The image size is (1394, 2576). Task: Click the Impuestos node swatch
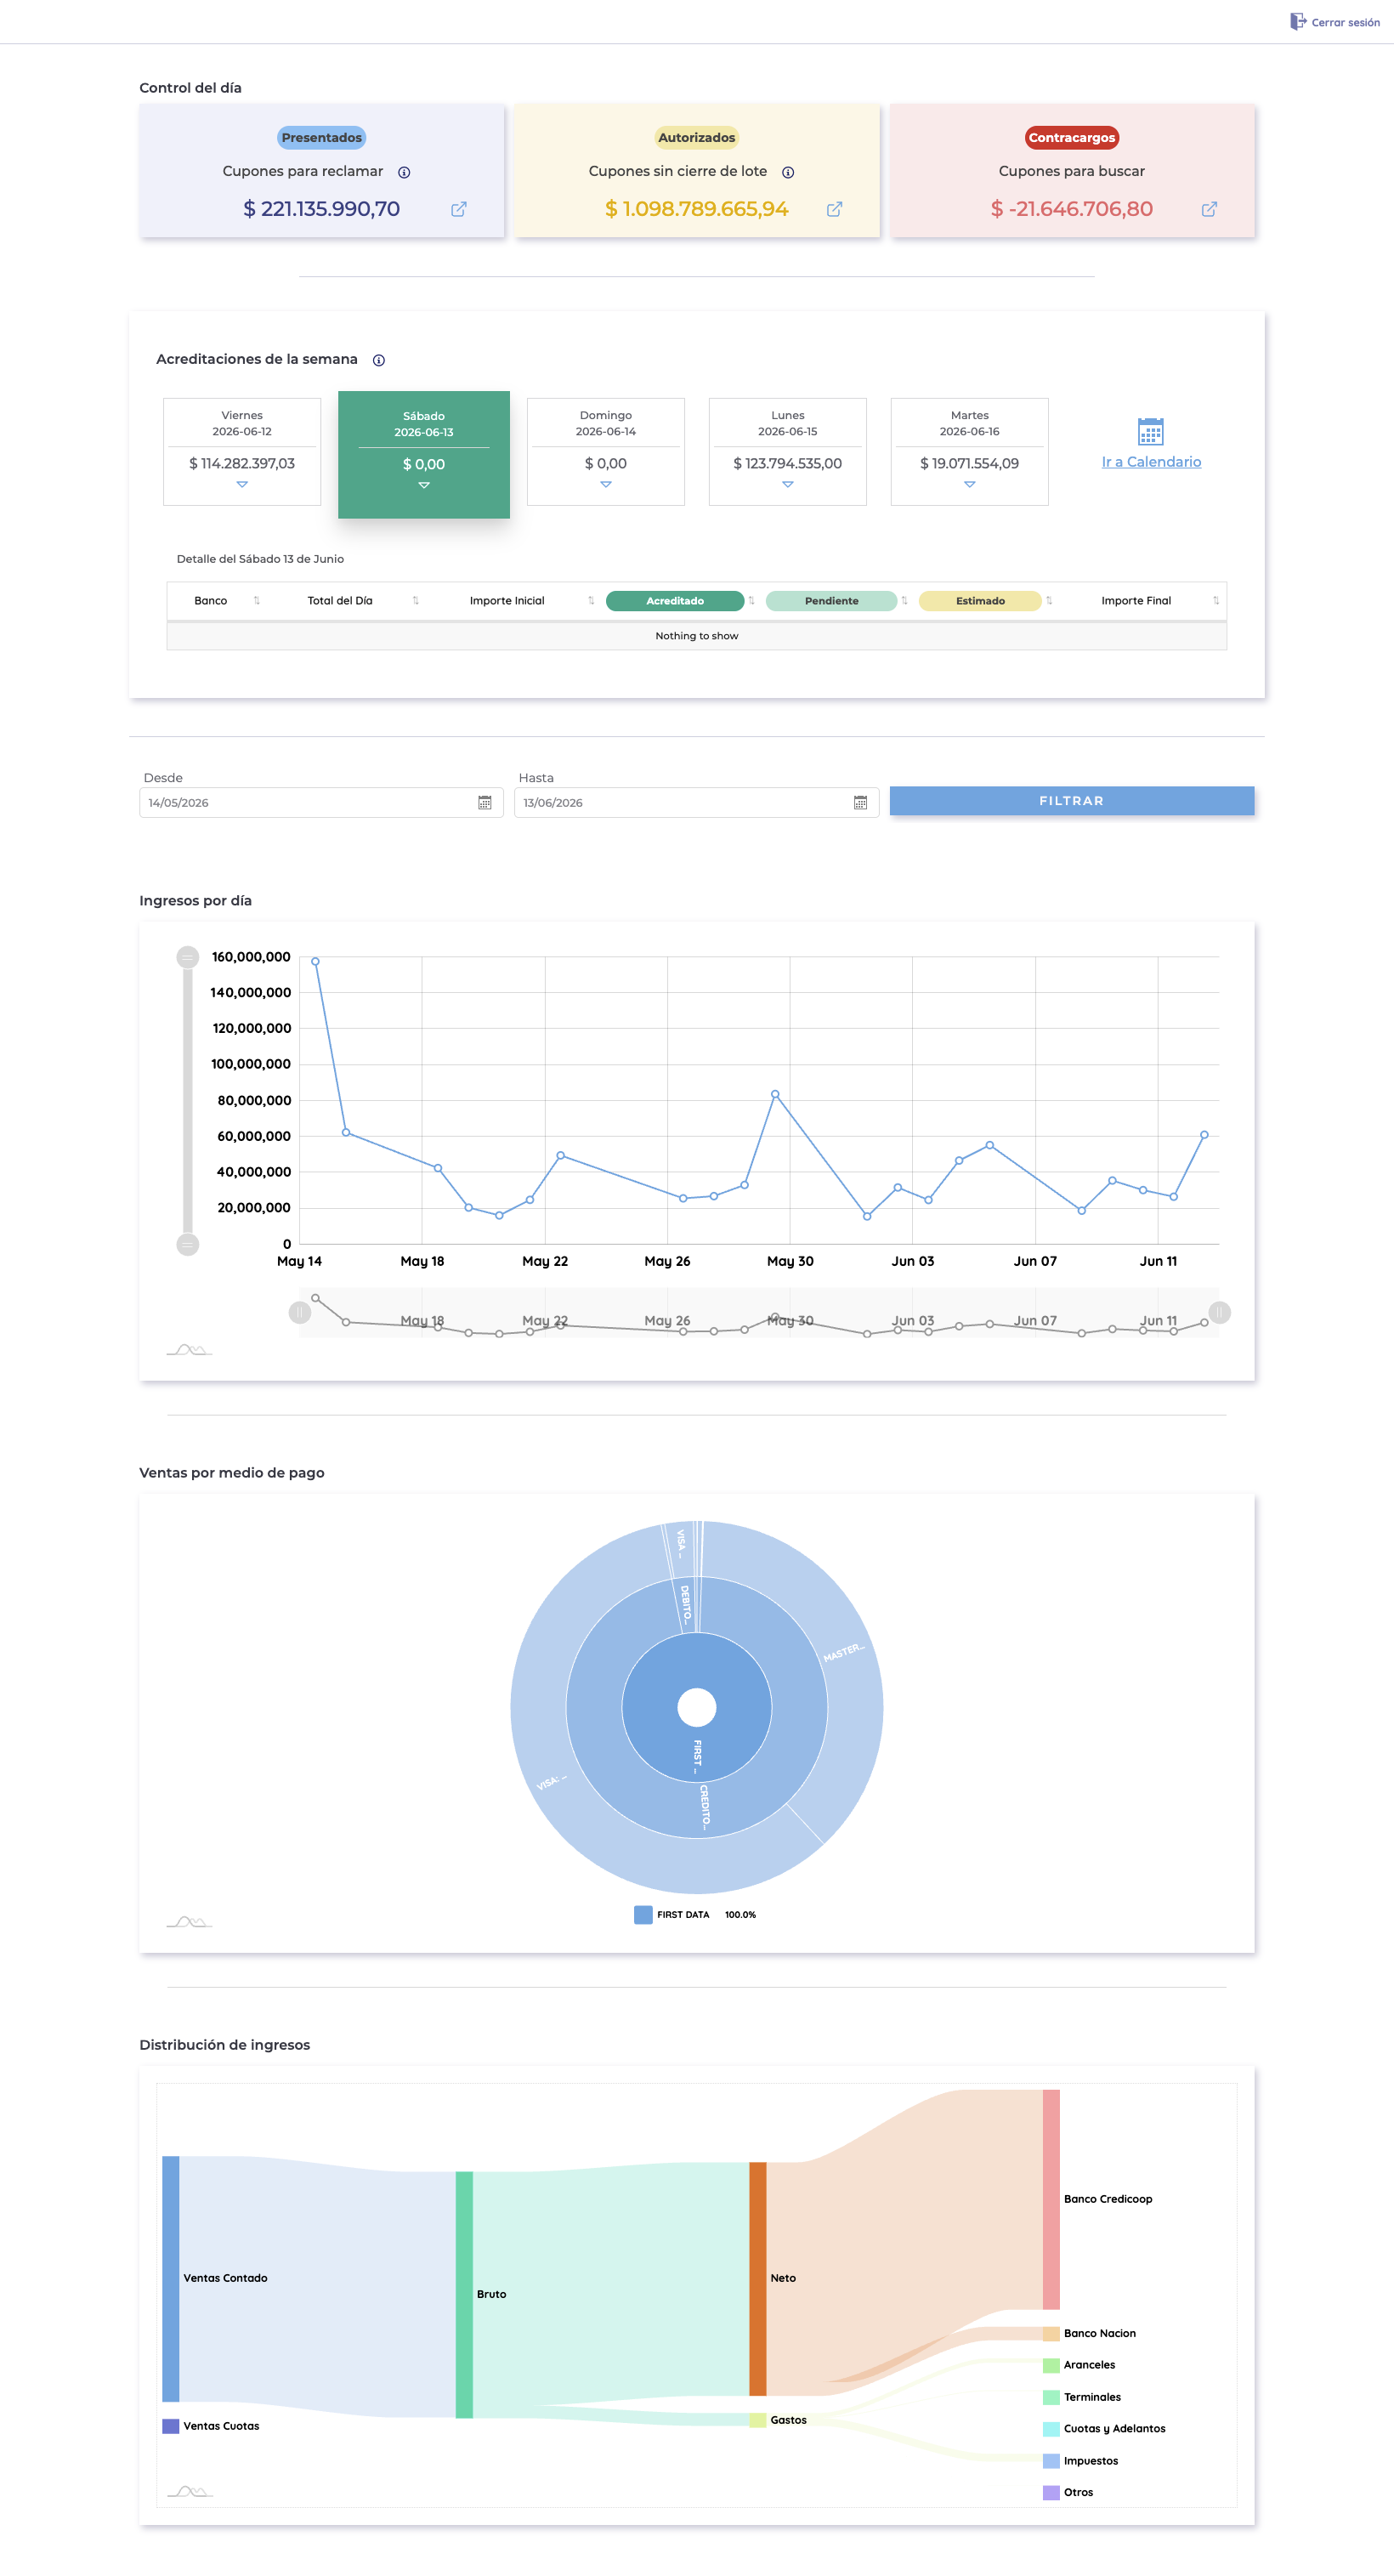click(x=1051, y=2461)
